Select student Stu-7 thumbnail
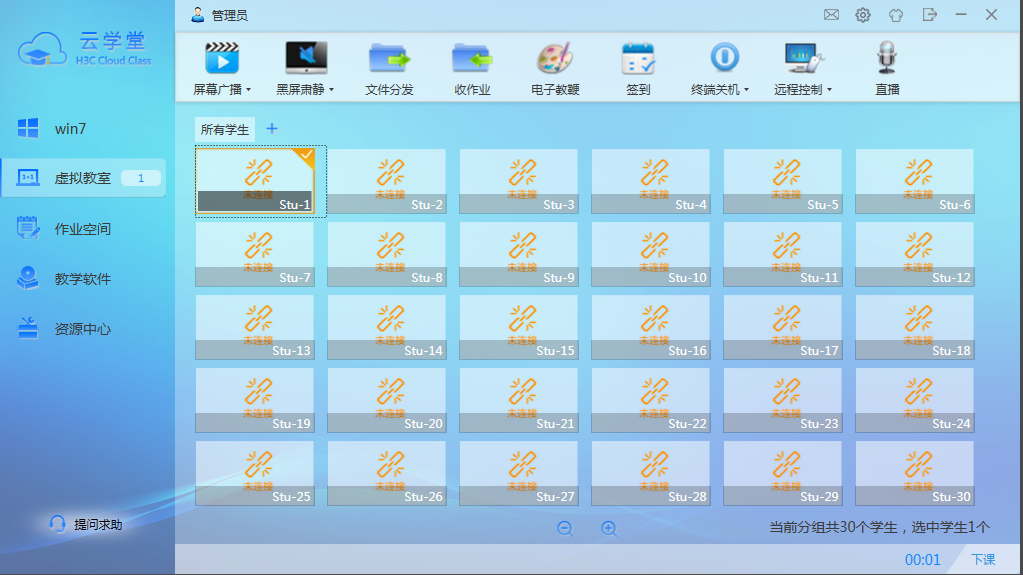 tap(255, 254)
